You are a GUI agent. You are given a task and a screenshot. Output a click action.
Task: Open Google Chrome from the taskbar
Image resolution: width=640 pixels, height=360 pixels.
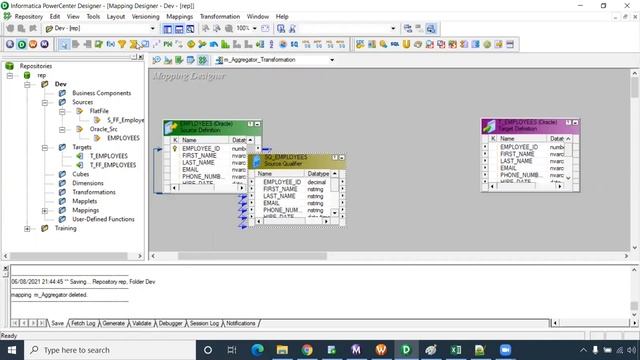click(307, 350)
